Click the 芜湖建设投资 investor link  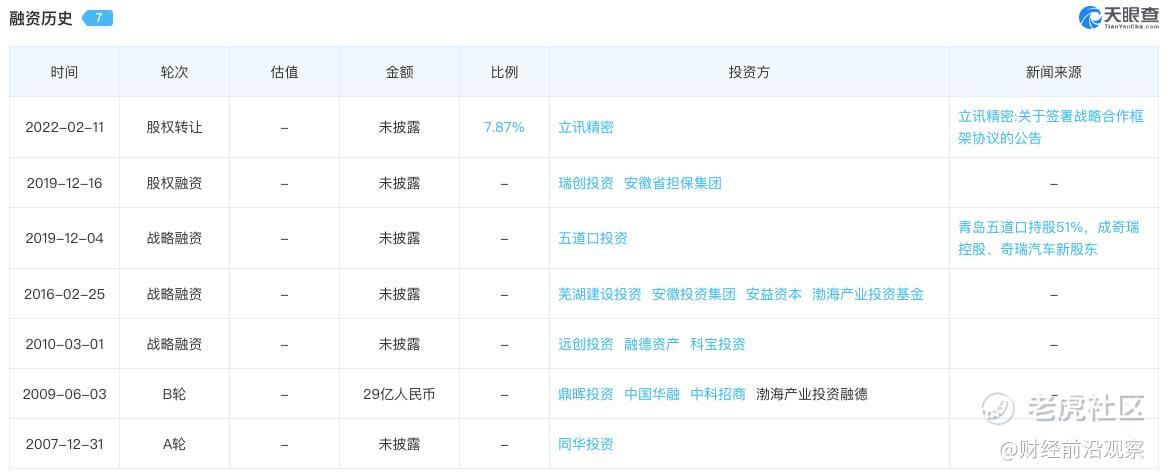[x=600, y=294]
